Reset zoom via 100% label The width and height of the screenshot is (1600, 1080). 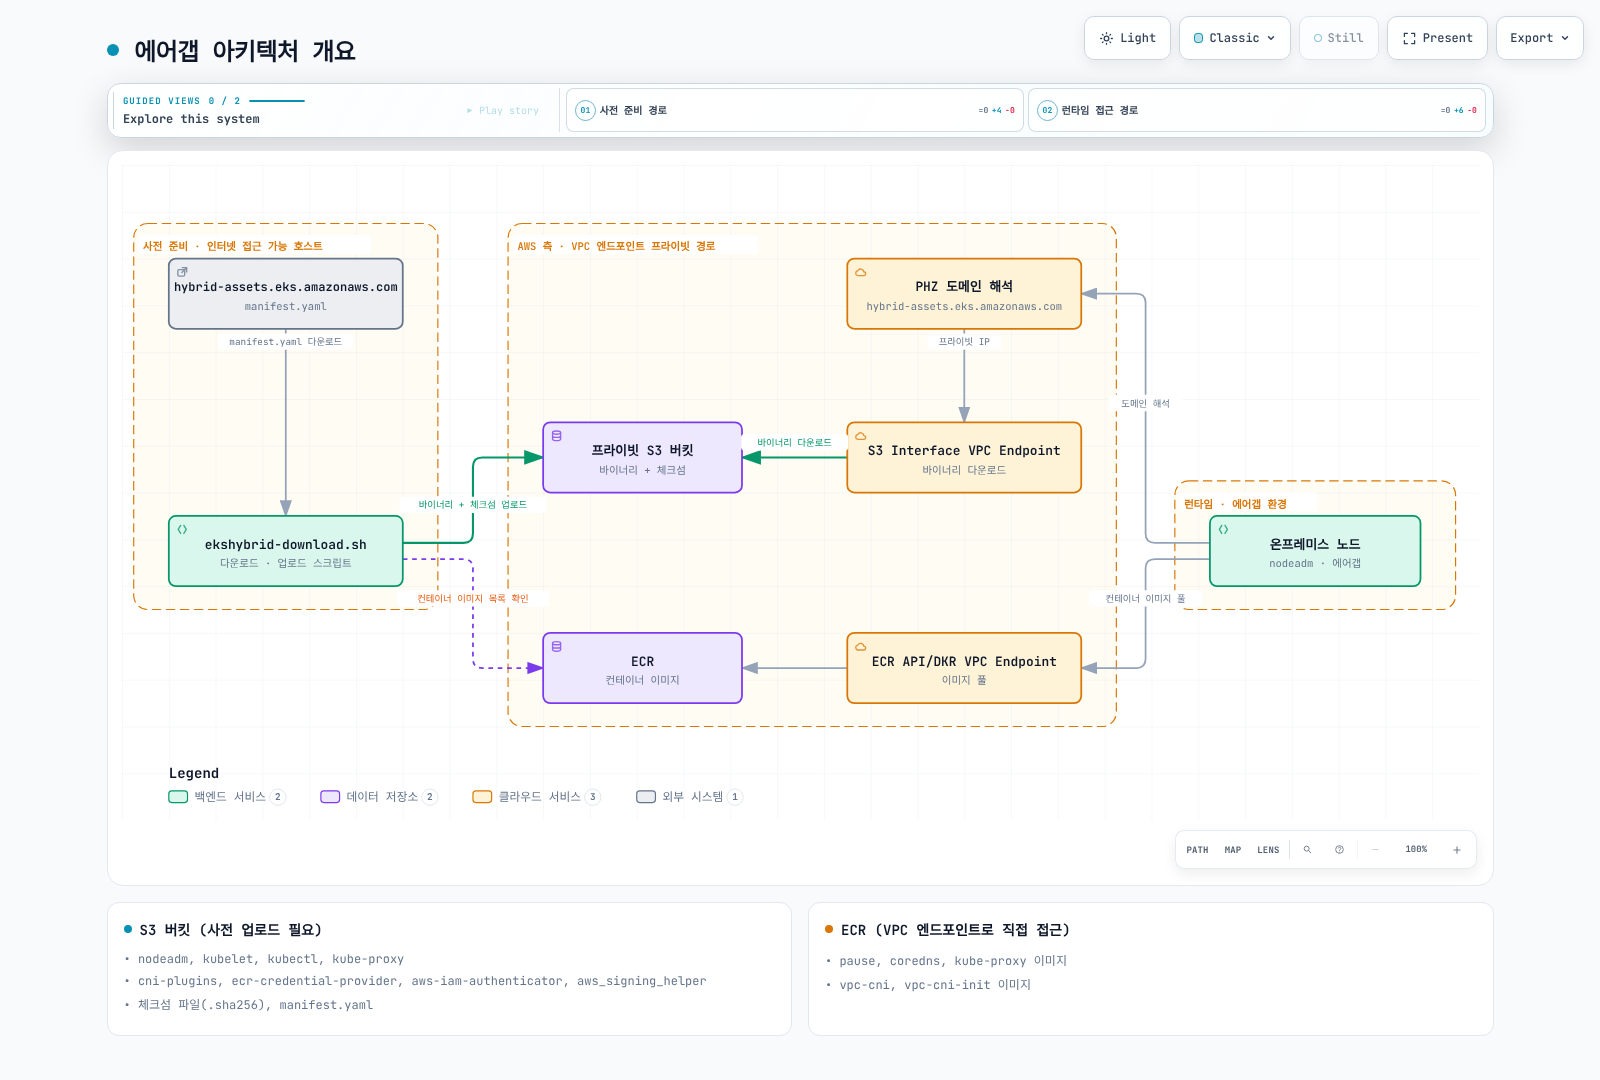pos(1416,850)
